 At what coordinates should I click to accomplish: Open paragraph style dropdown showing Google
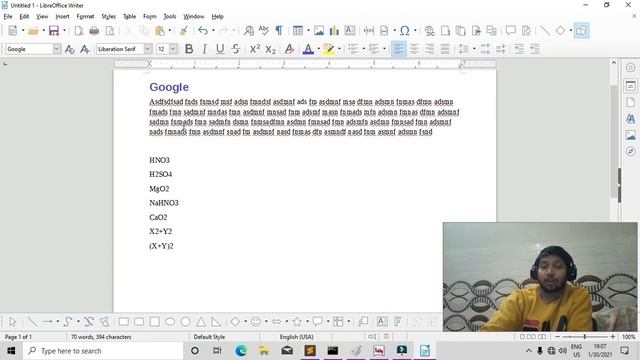57,49
